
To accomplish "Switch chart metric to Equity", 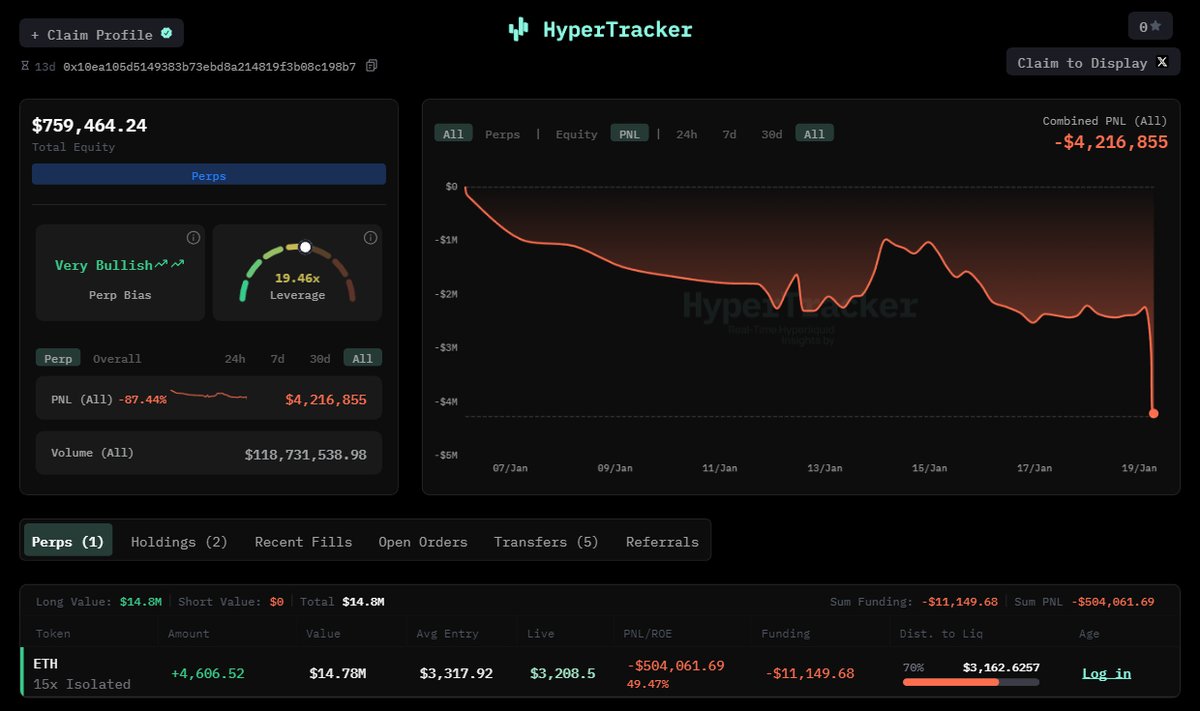I will click(576, 134).
